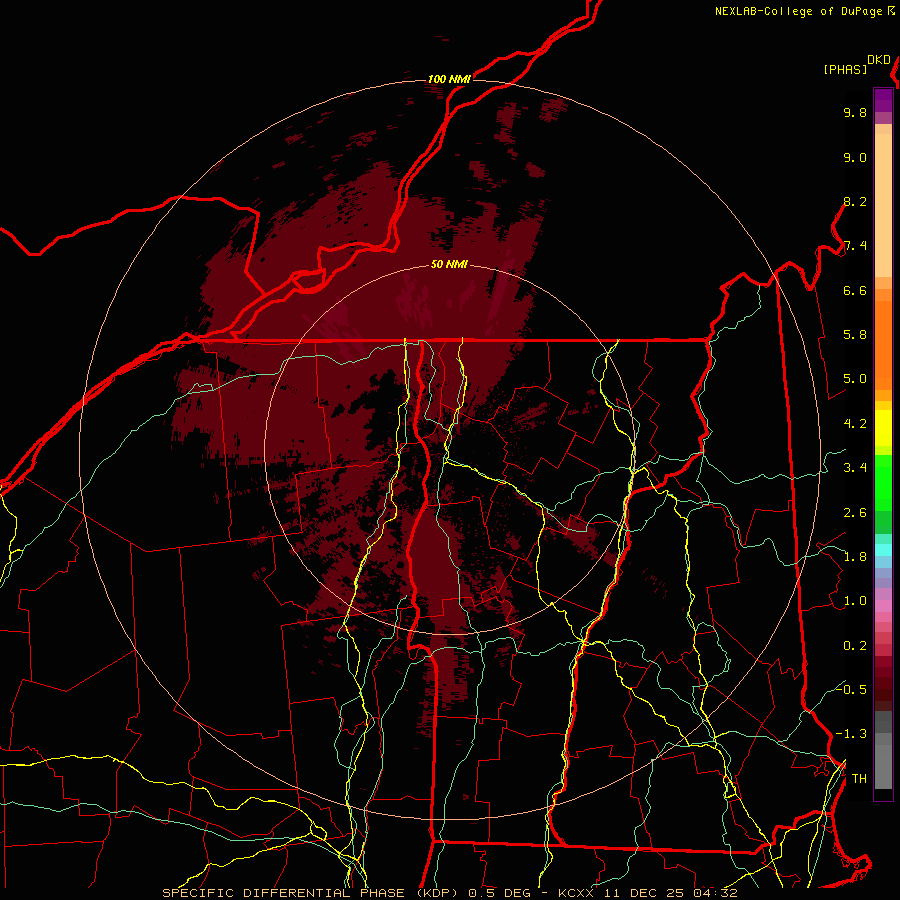Click the pink color bar segment
This screenshot has height=900, width=900.
883,606
